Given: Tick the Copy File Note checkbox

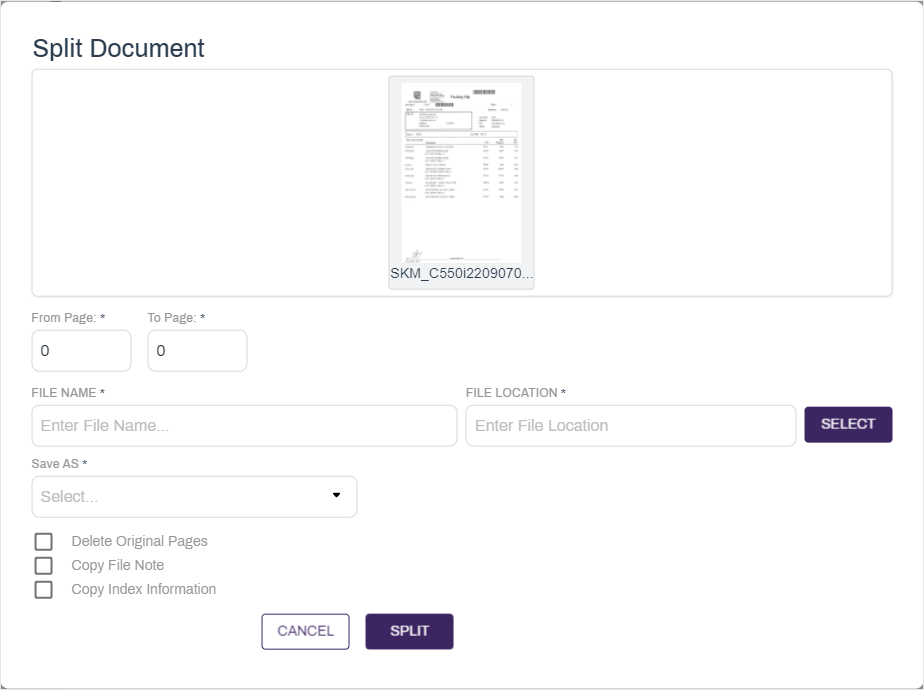Looking at the screenshot, I should tap(44, 566).
